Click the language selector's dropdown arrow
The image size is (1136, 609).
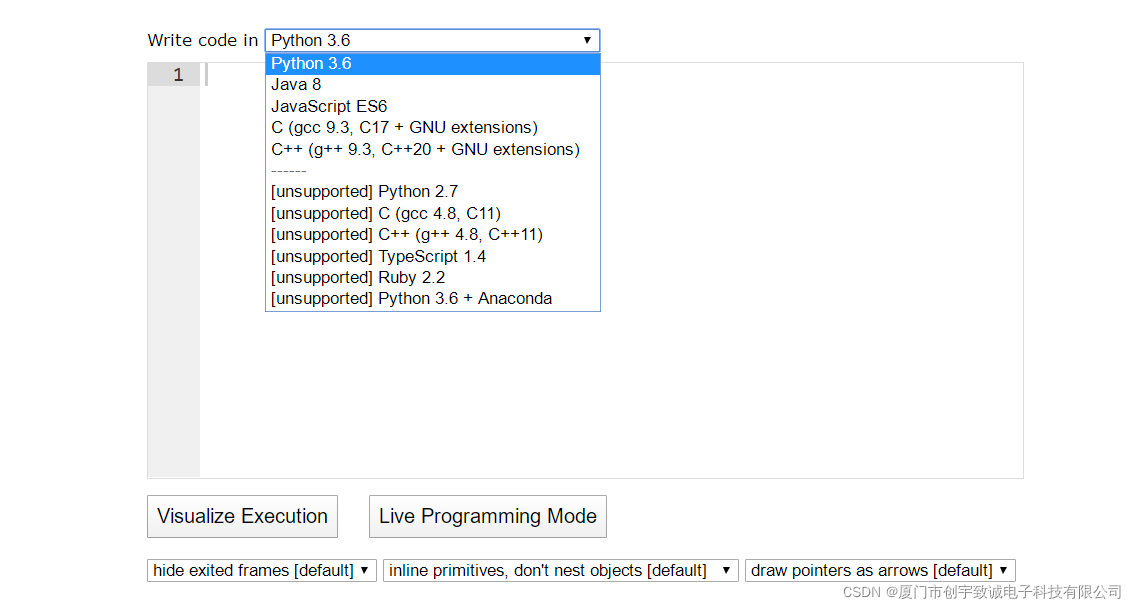tap(587, 40)
